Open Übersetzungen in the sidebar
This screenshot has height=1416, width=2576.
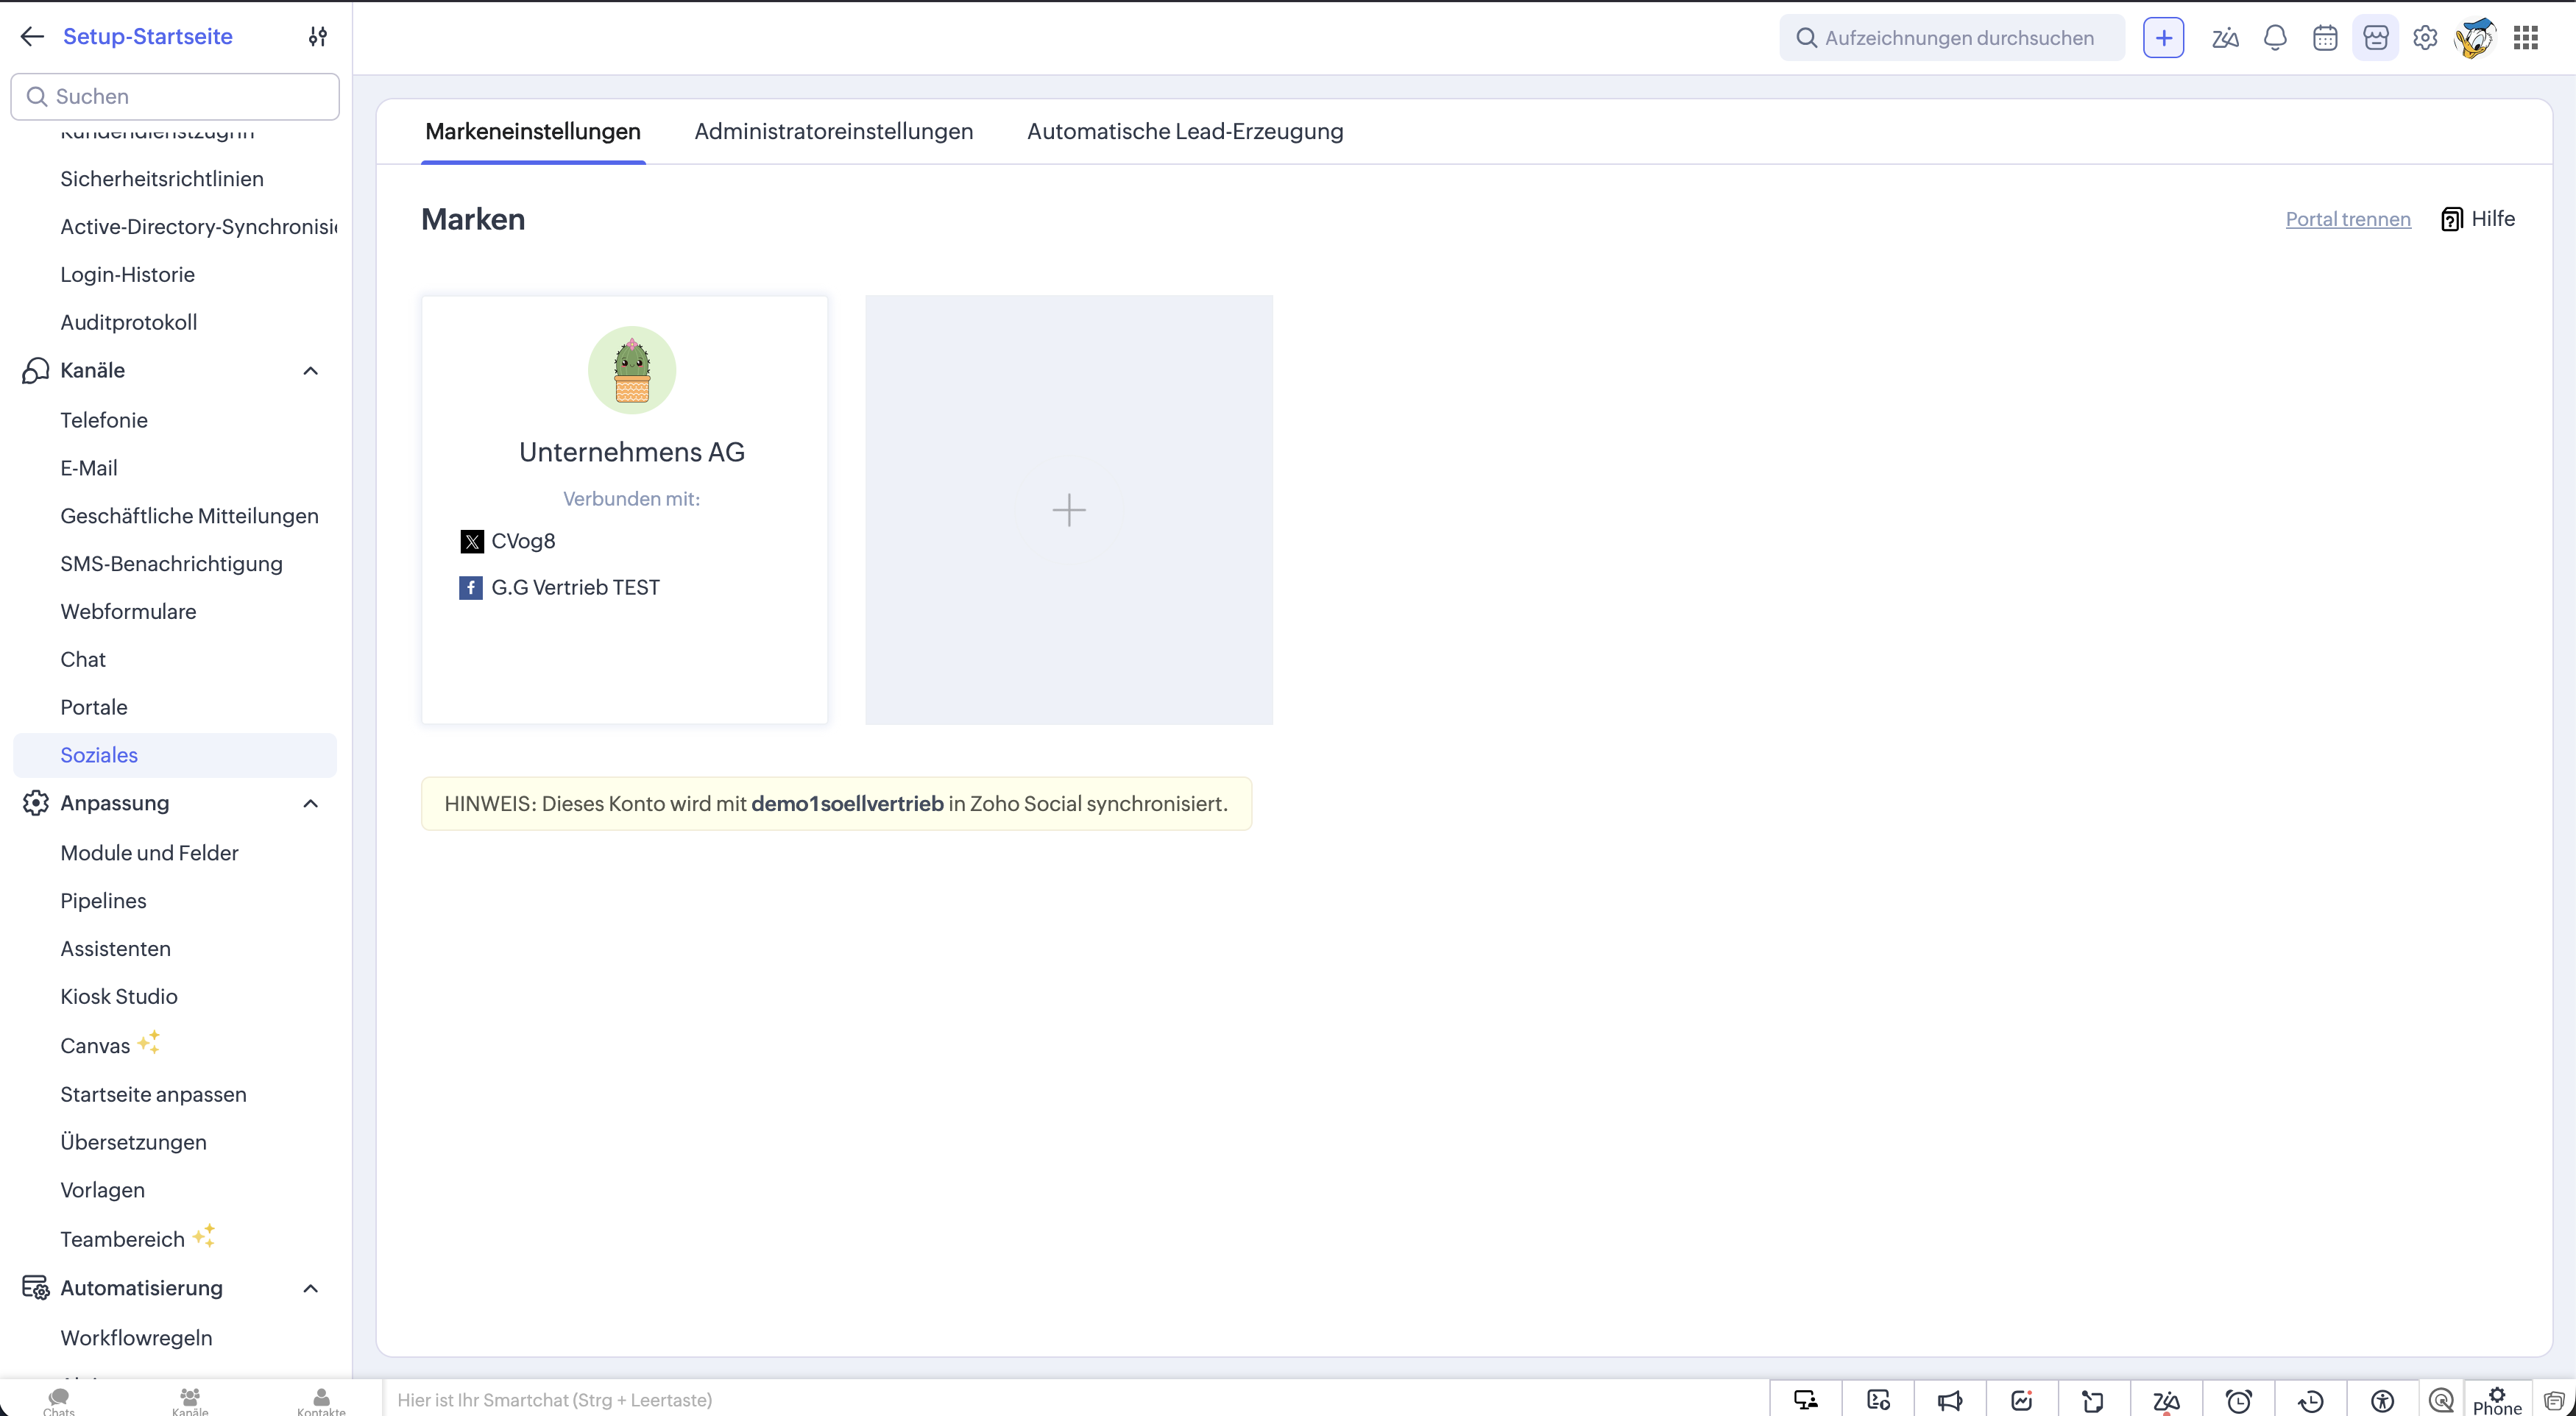(133, 1143)
